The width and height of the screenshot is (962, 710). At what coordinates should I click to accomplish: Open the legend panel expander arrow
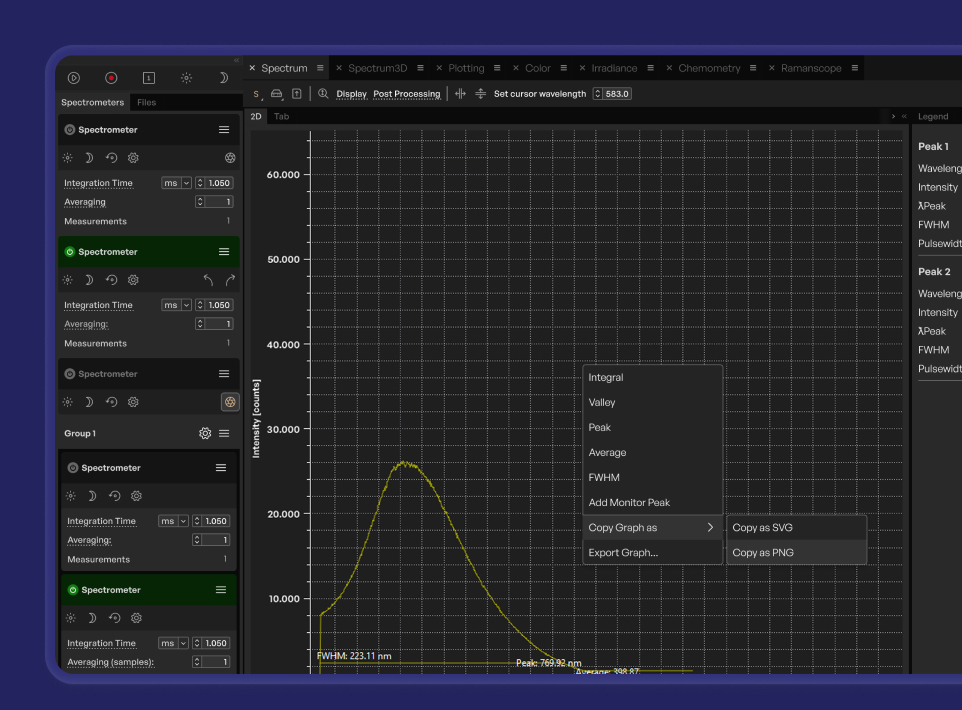(x=893, y=115)
